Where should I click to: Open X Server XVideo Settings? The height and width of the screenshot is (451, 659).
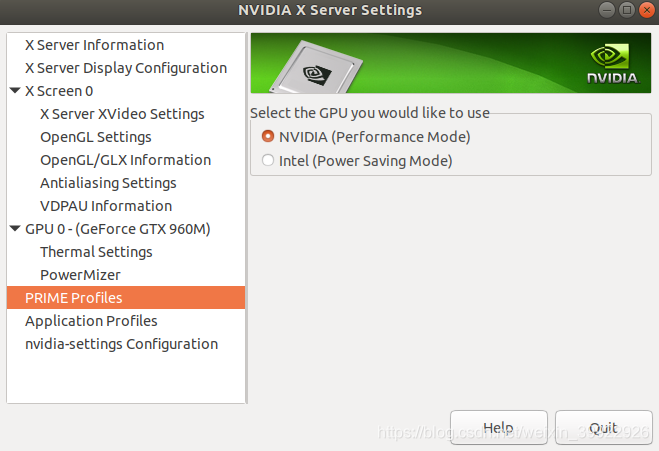click(122, 114)
